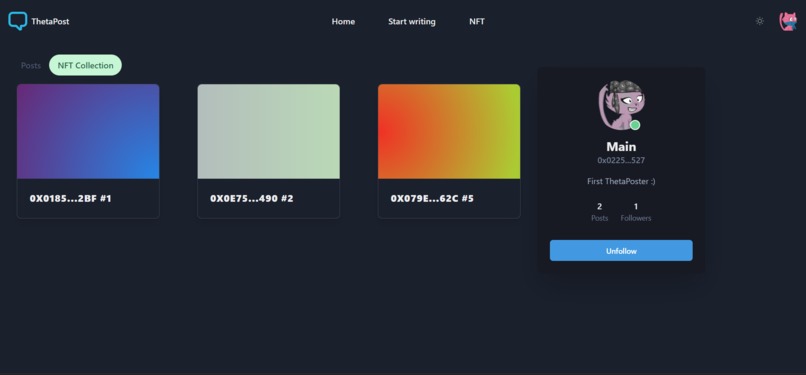Click Main's profile avatar picture
This screenshot has width=806, height=375.
621,105
